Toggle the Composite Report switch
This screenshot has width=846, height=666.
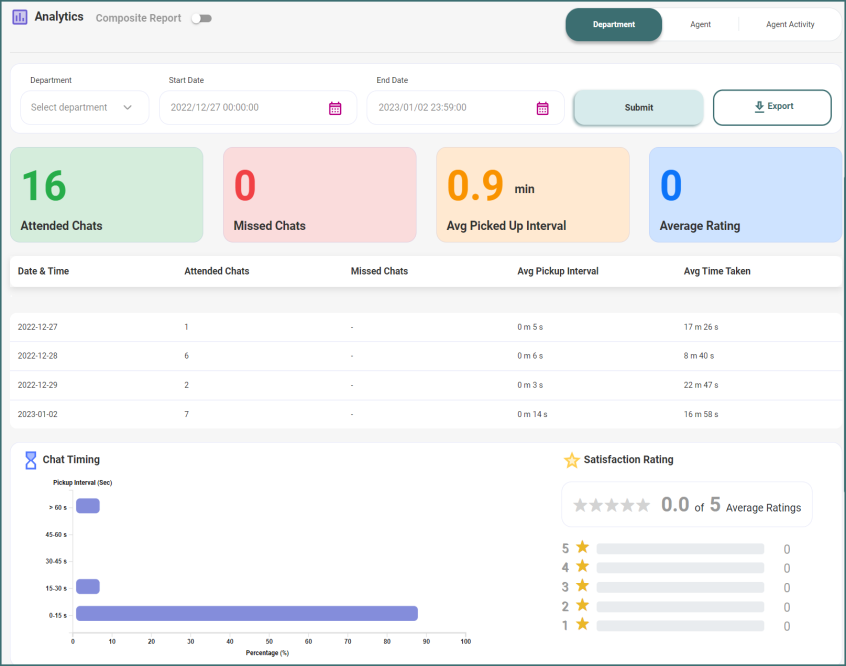coord(201,18)
